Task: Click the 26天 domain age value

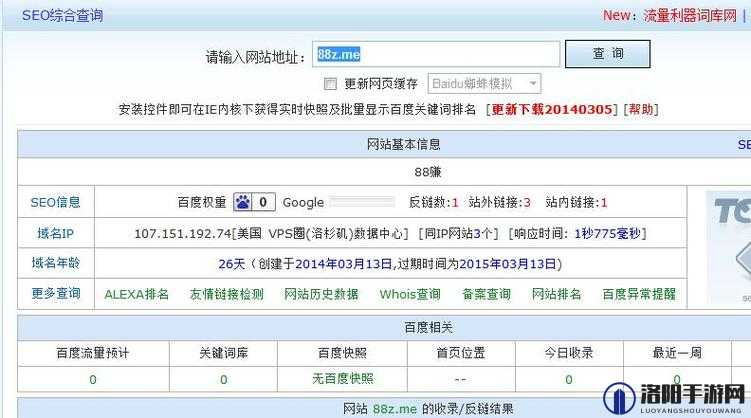Action: pyautogui.click(x=232, y=264)
